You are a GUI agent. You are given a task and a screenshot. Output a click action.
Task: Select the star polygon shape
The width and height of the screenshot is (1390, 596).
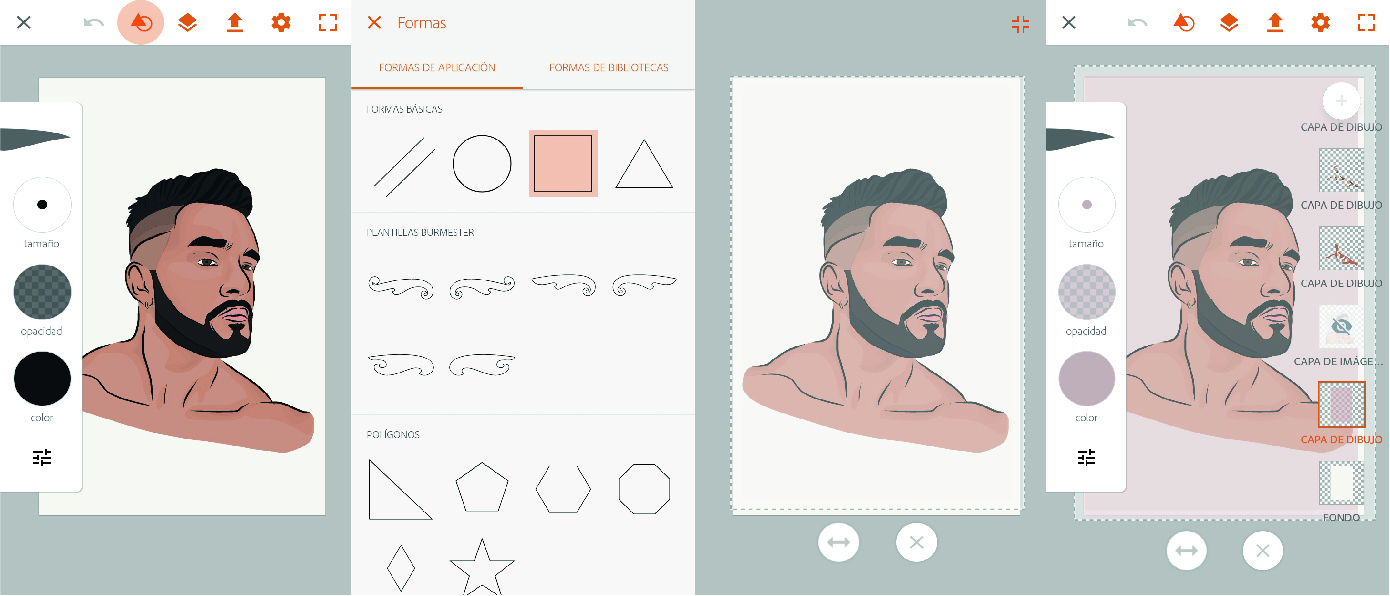pyautogui.click(x=482, y=567)
